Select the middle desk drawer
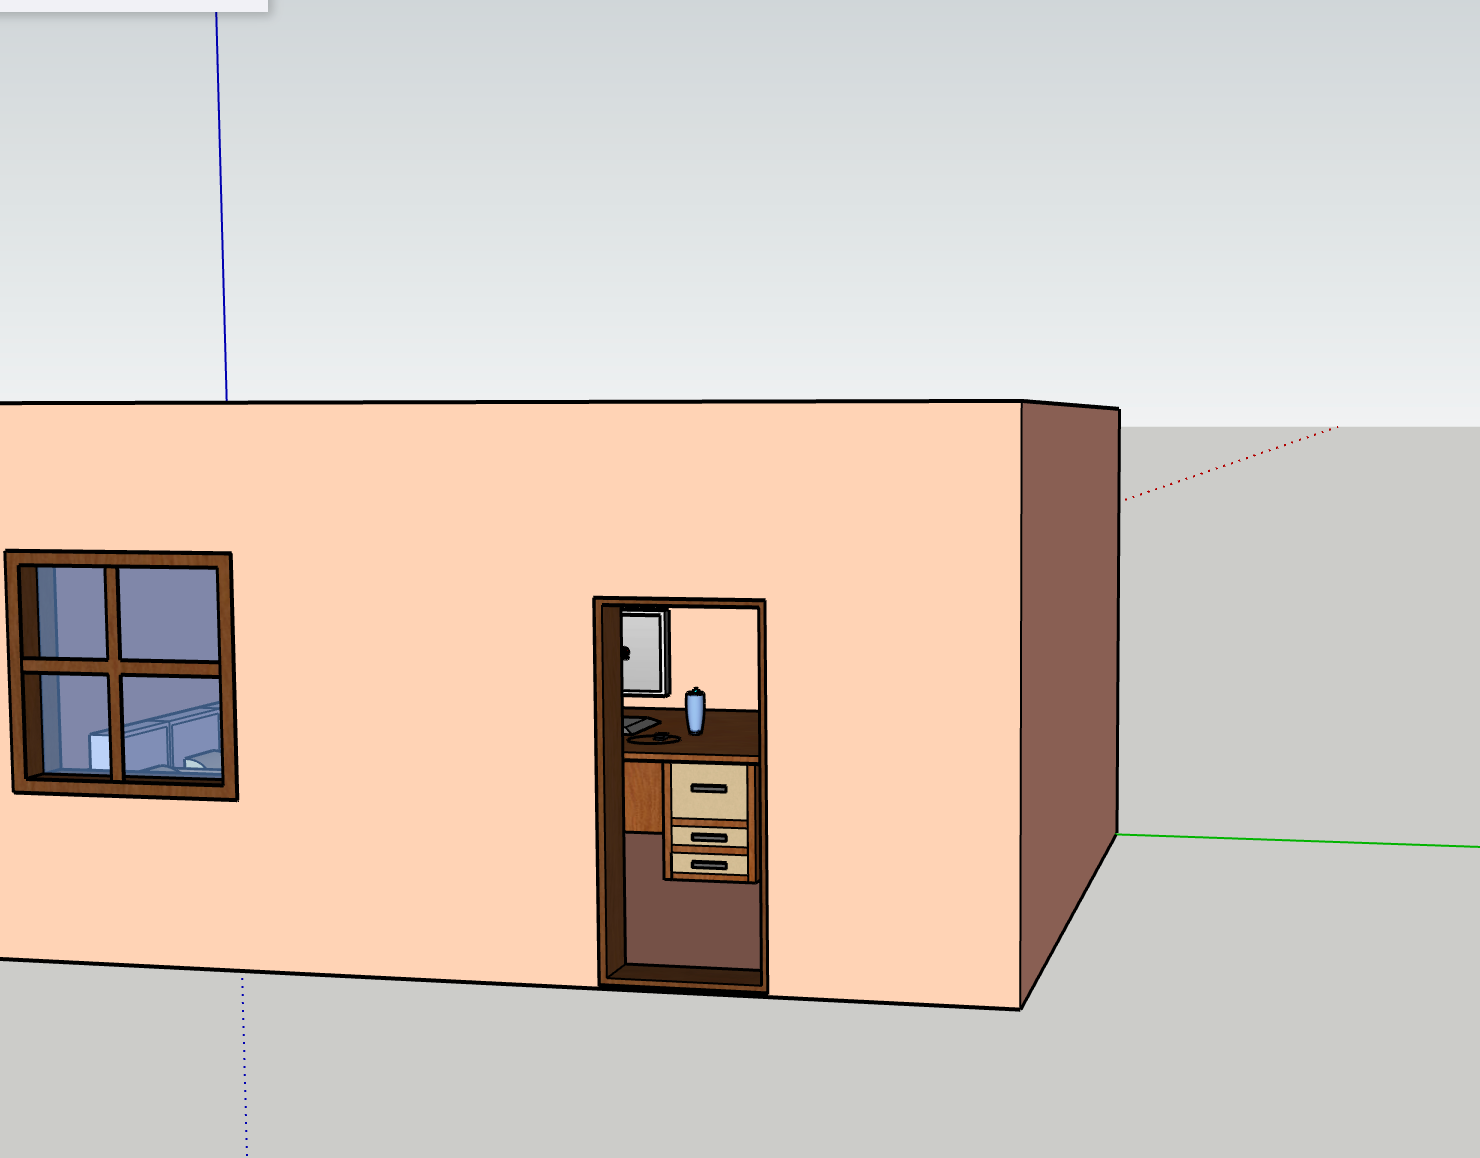 click(x=709, y=837)
